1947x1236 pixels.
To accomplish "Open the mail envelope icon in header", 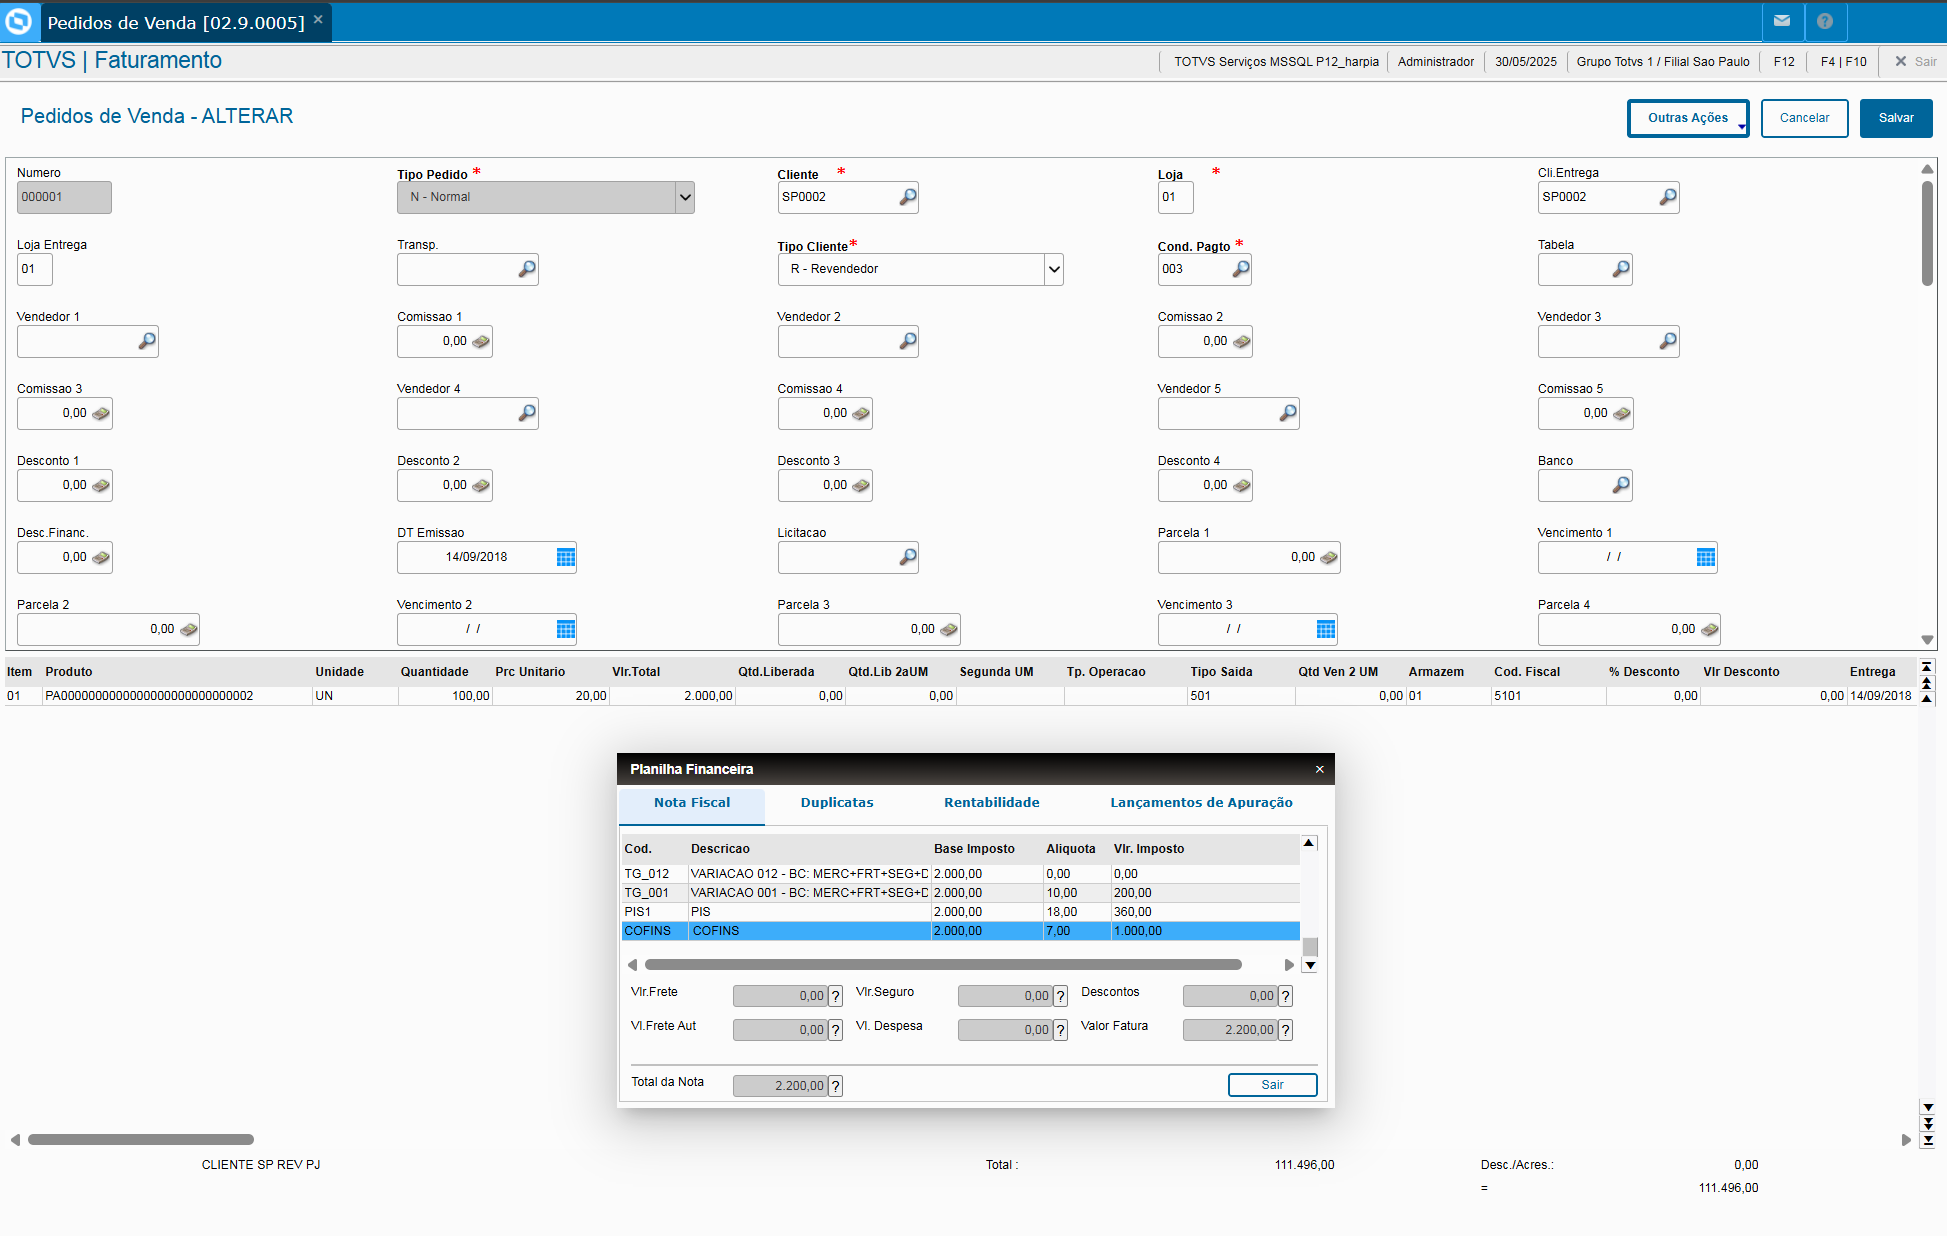I will 1782,21.
